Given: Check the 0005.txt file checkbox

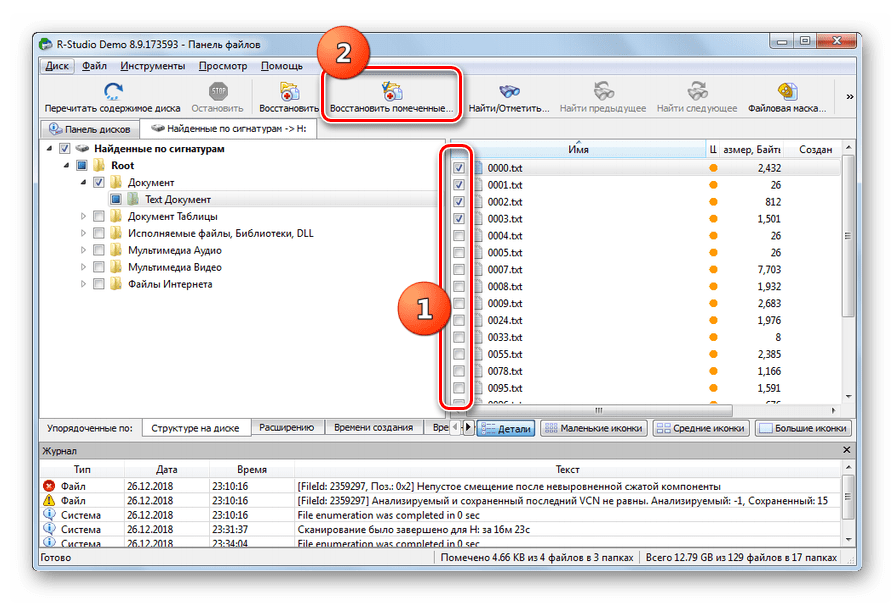Looking at the screenshot, I should tap(459, 252).
